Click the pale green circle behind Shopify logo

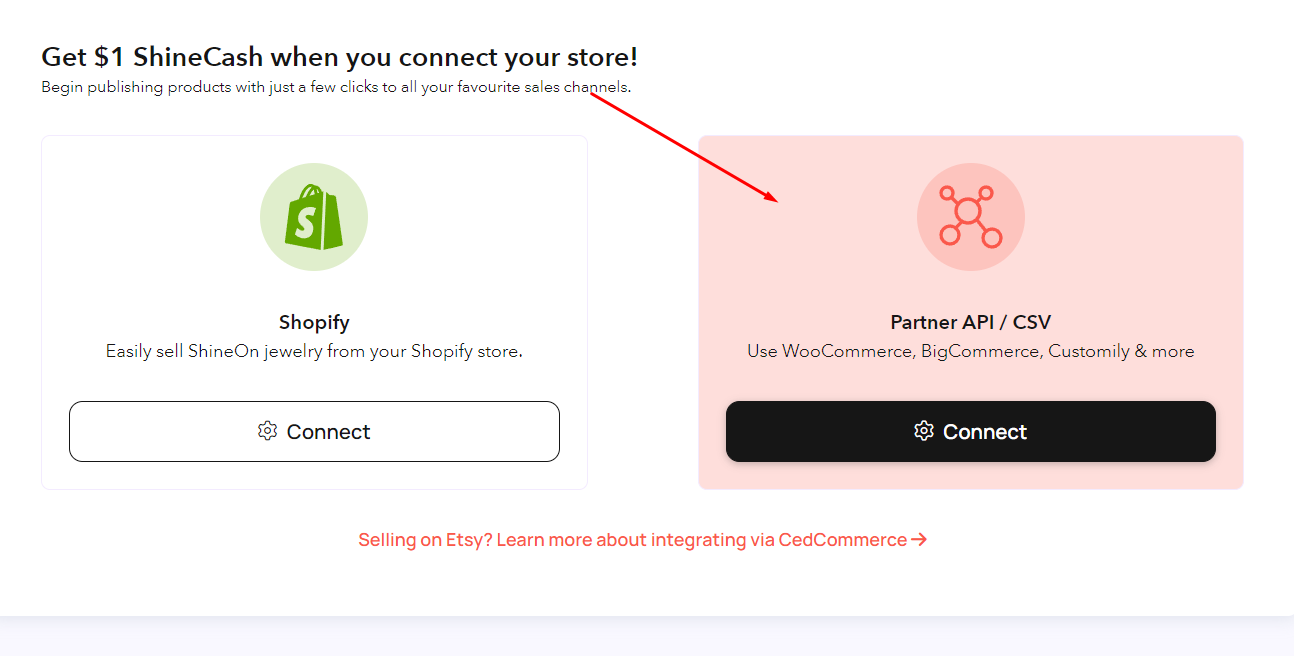[314, 217]
